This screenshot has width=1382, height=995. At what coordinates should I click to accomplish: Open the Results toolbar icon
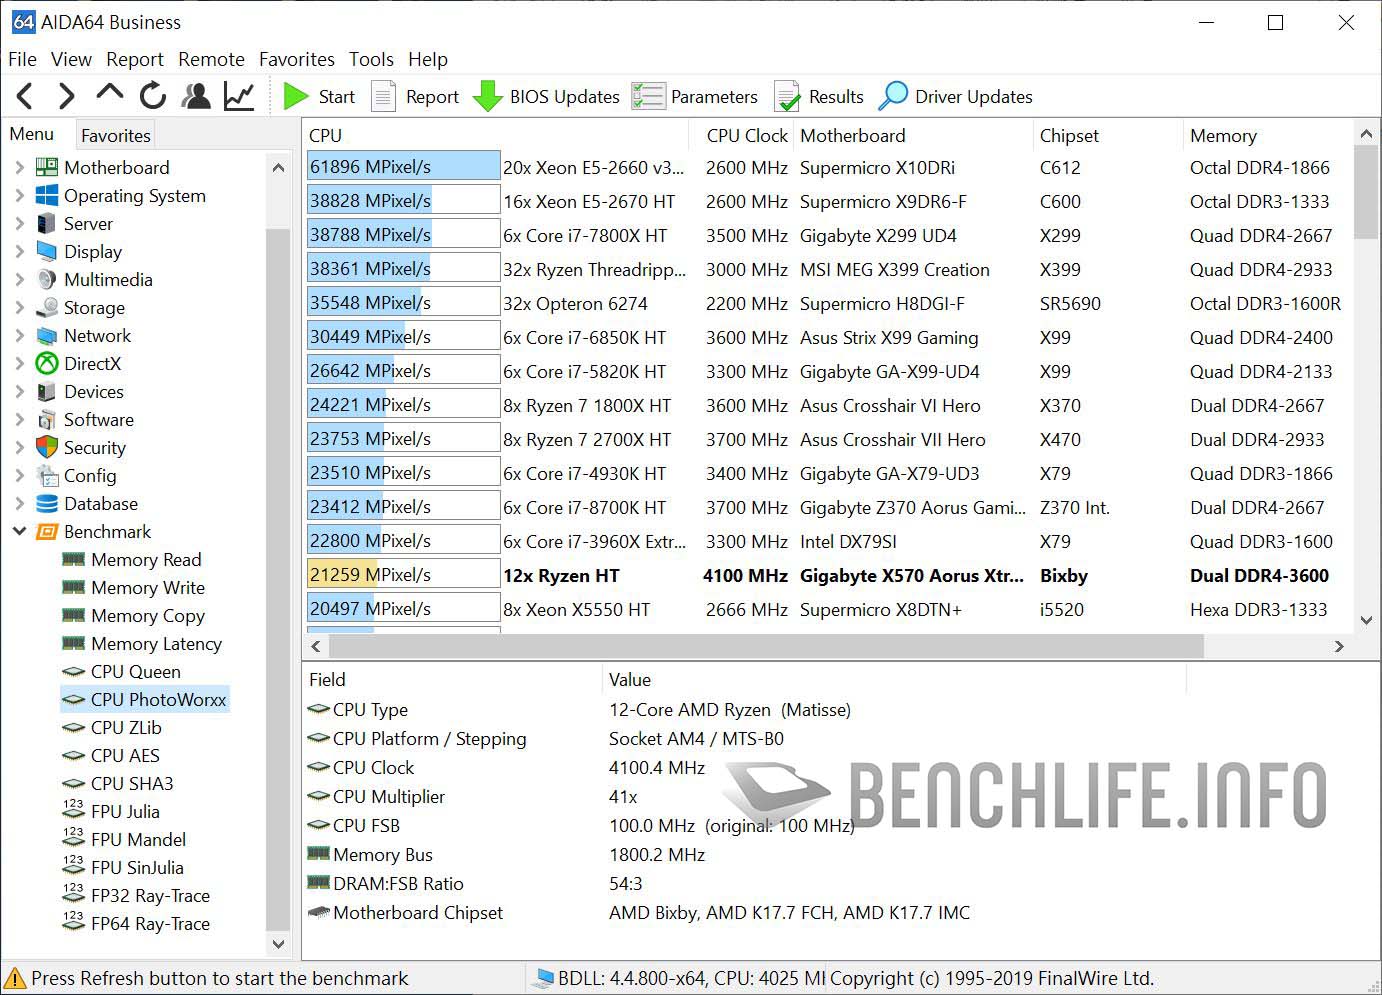click(x=788, y=96)
